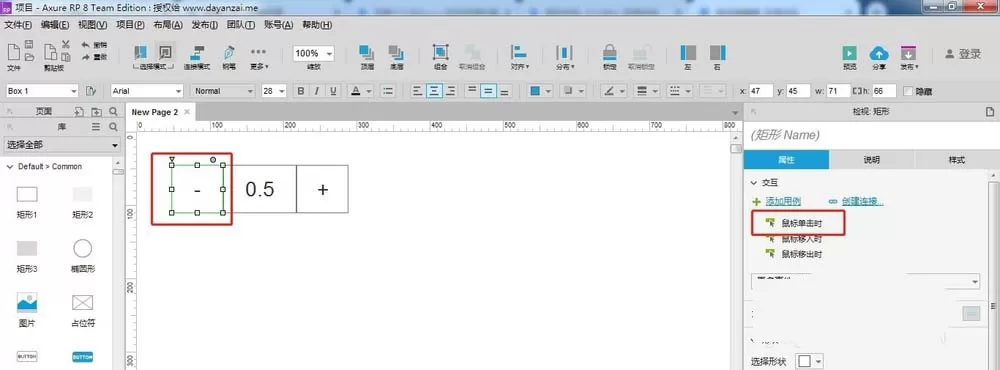
Task: Align text to top
Action: (x=473, y=91)
